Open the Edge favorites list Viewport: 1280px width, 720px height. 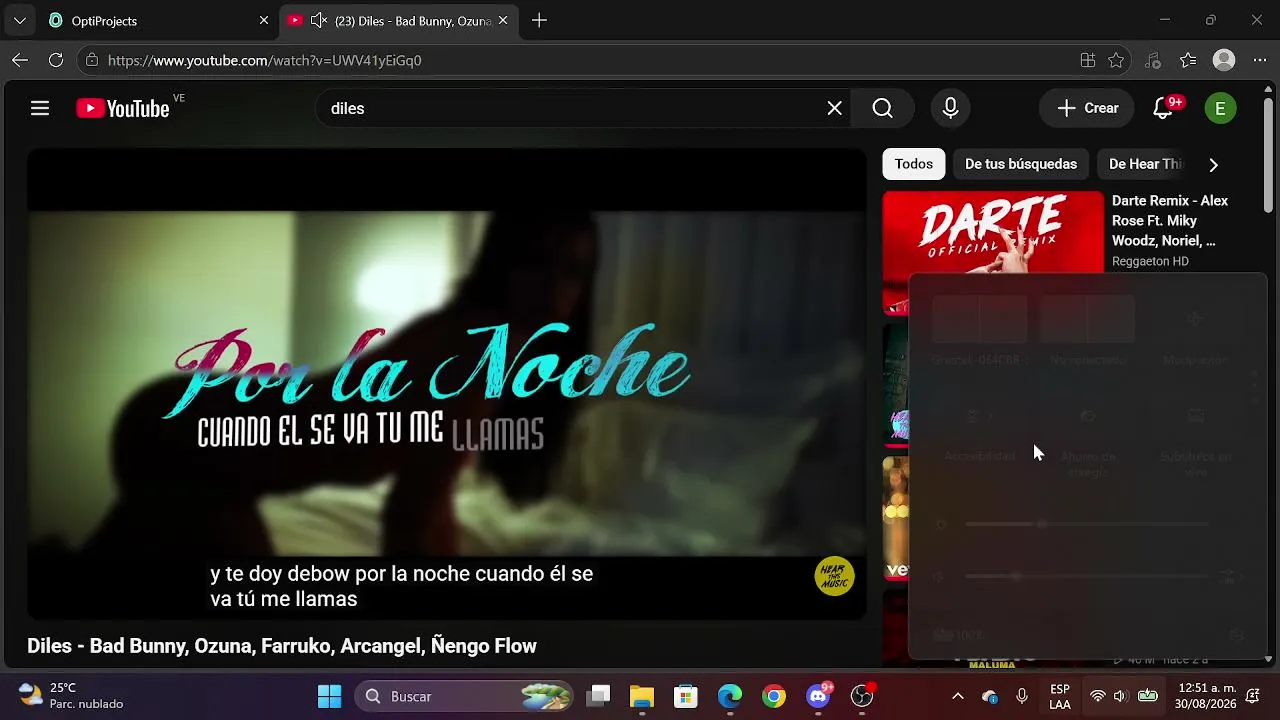[1188, 60]
